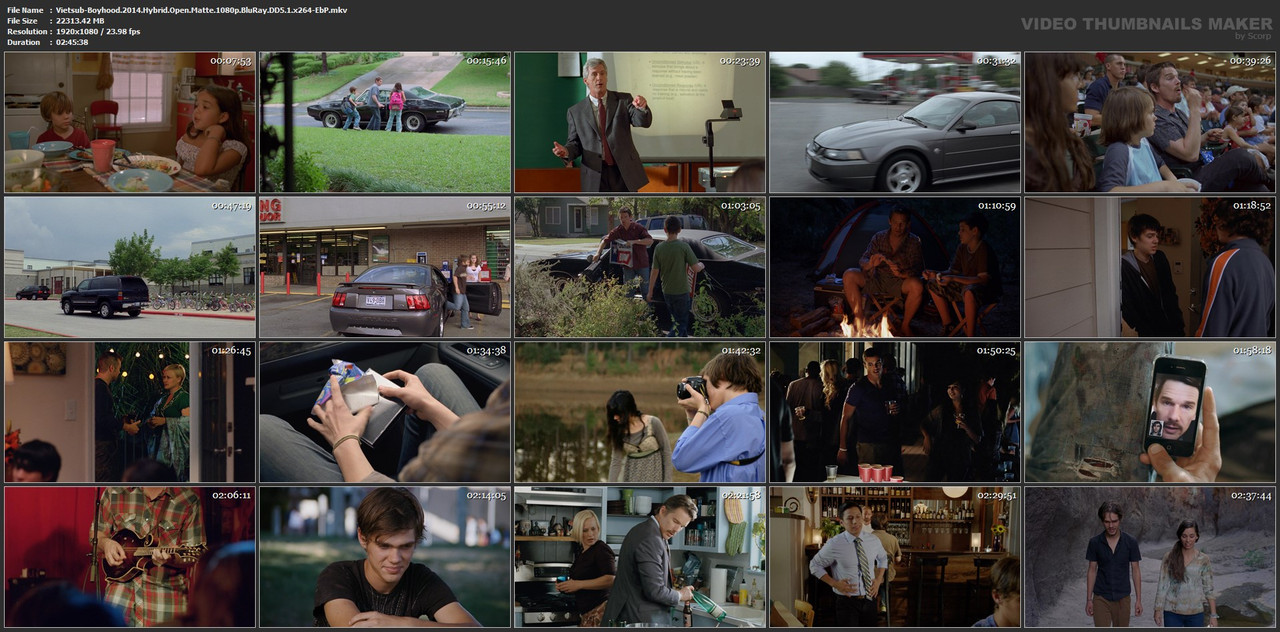The height and width of the screenshot is (632, 1280).
Task: Open the 02:21:58 kitchen scene thumbnail
Action: point(640,557)
